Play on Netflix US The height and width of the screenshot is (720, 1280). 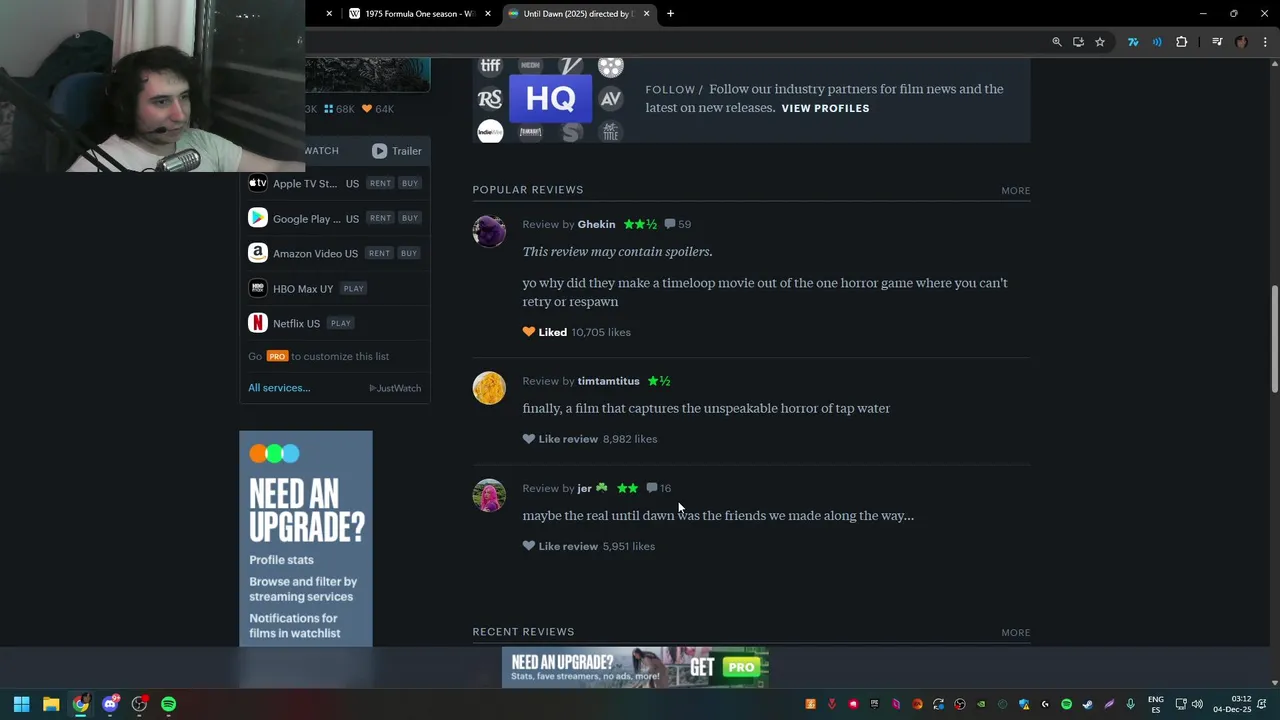pos(340,323)
